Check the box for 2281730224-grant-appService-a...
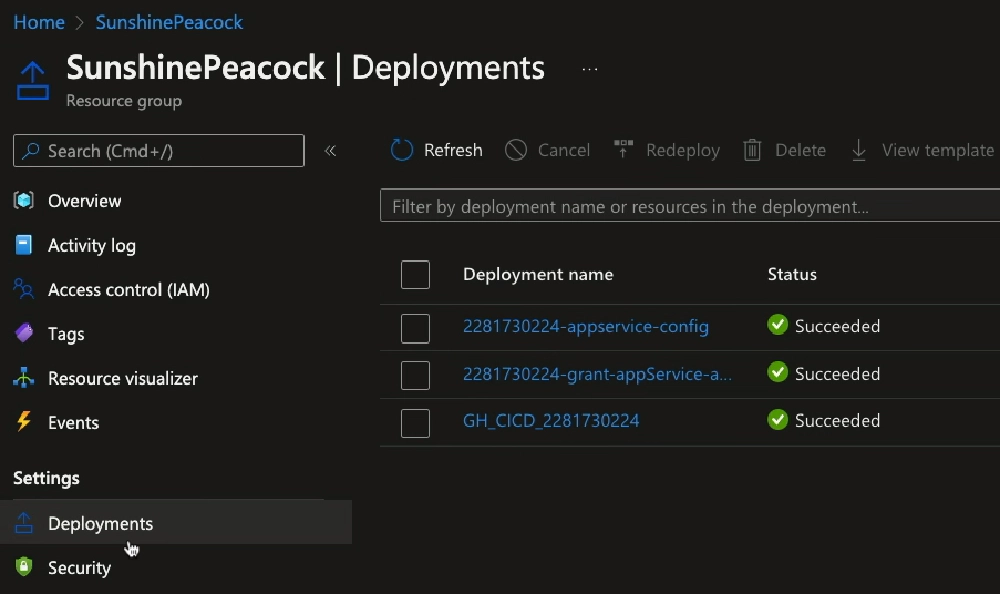1000x594 pixels. 415,375
